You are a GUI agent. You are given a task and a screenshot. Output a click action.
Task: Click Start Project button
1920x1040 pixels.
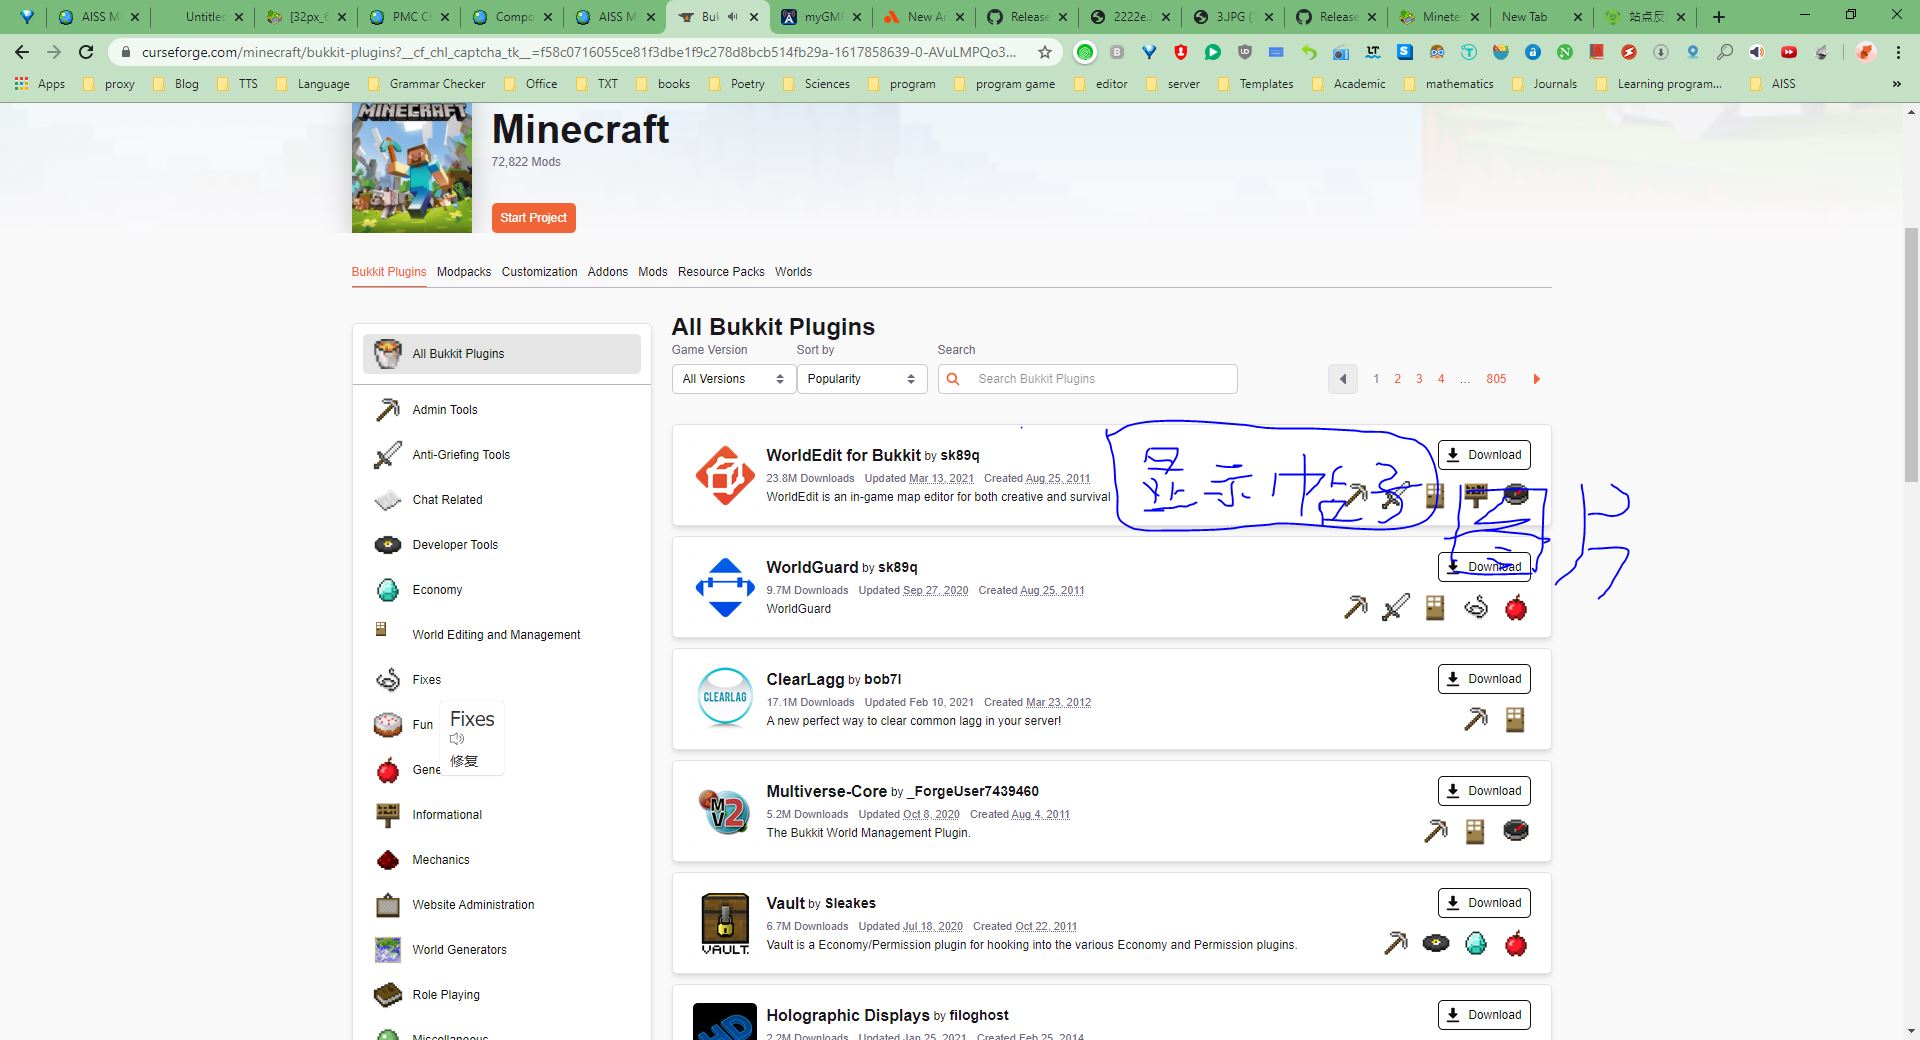pyautogui.click(x=533, y=218)
